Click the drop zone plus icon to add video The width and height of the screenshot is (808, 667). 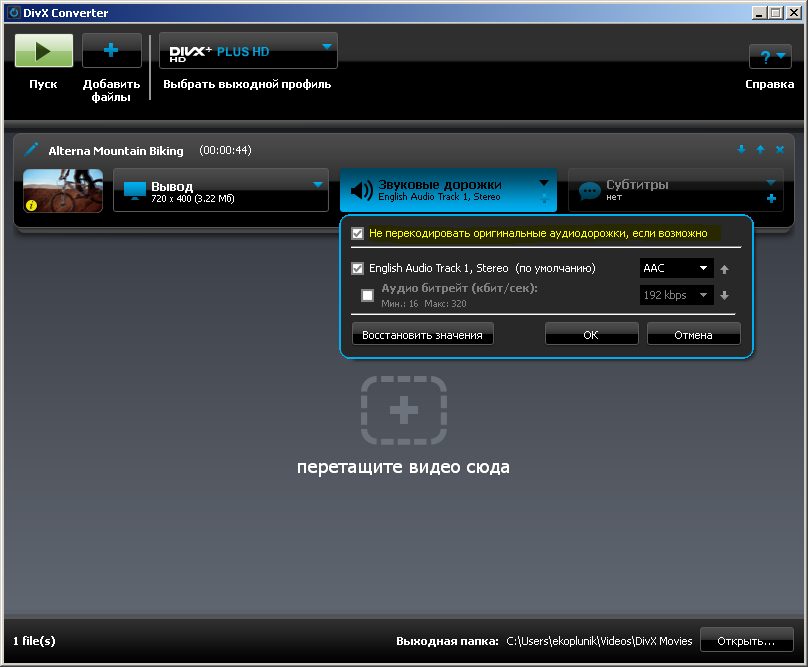click(403, 410)
